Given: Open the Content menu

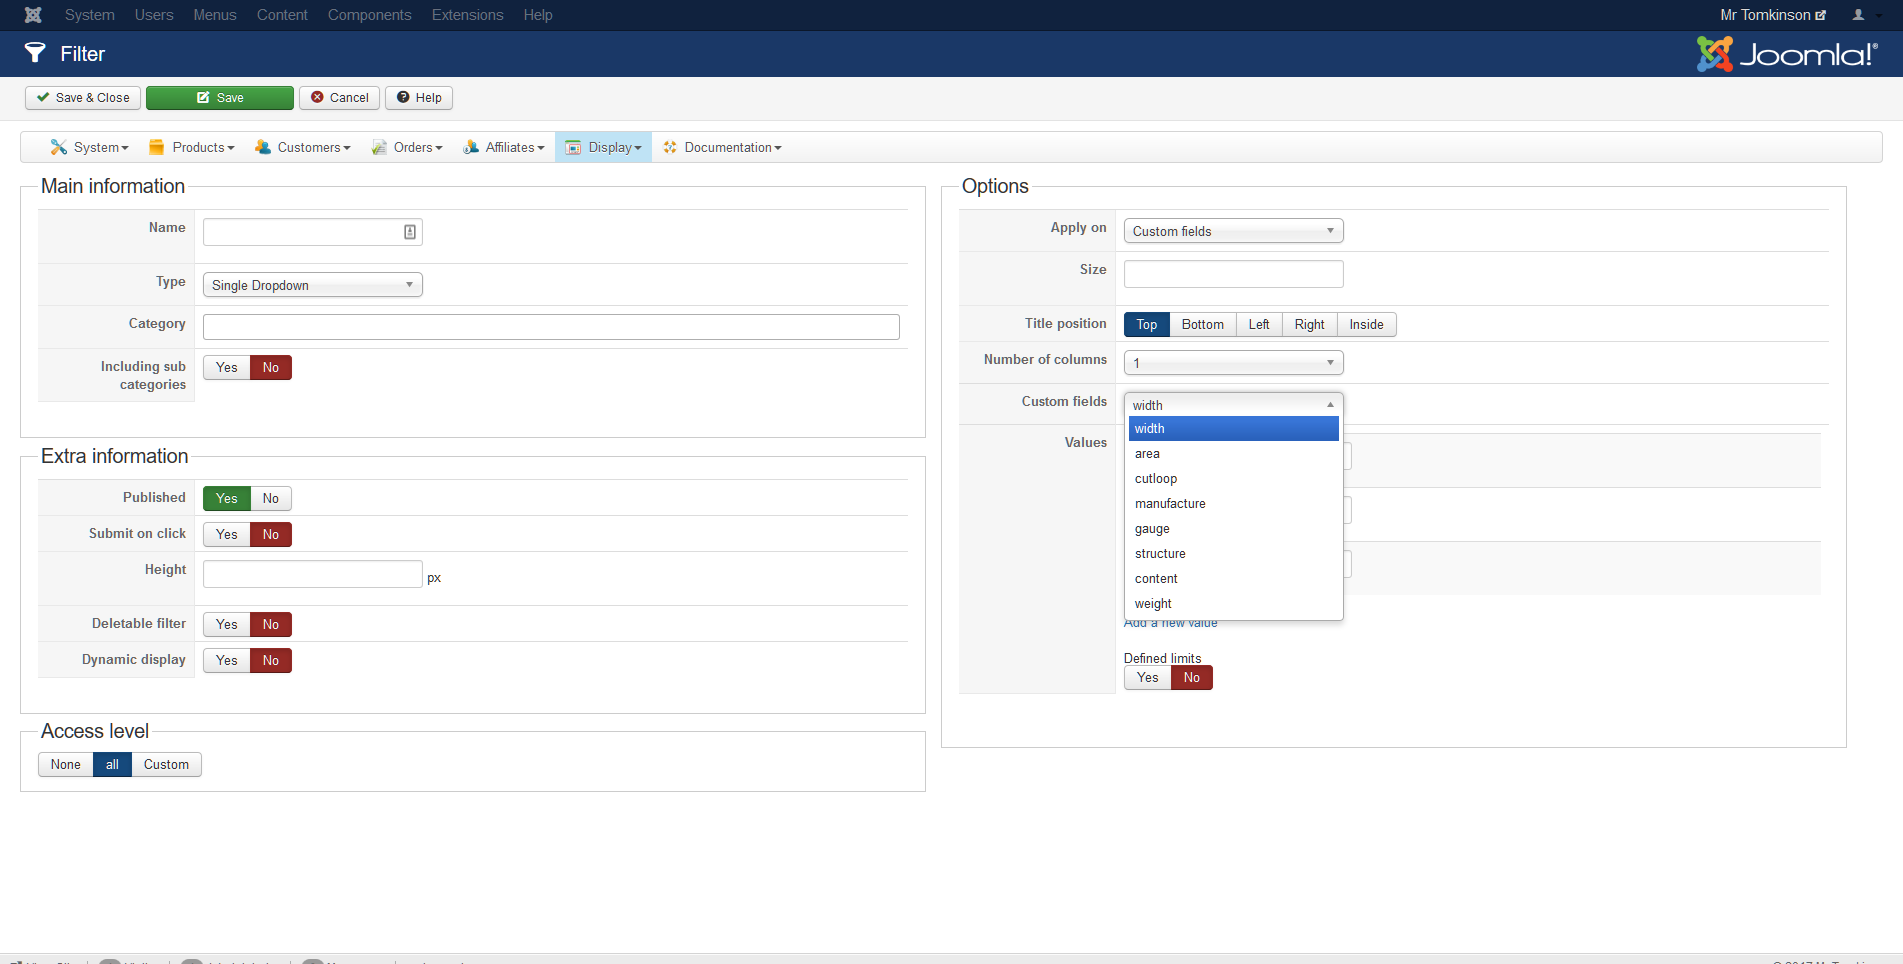Looking at the screenshot, I should tap(282, 15).
